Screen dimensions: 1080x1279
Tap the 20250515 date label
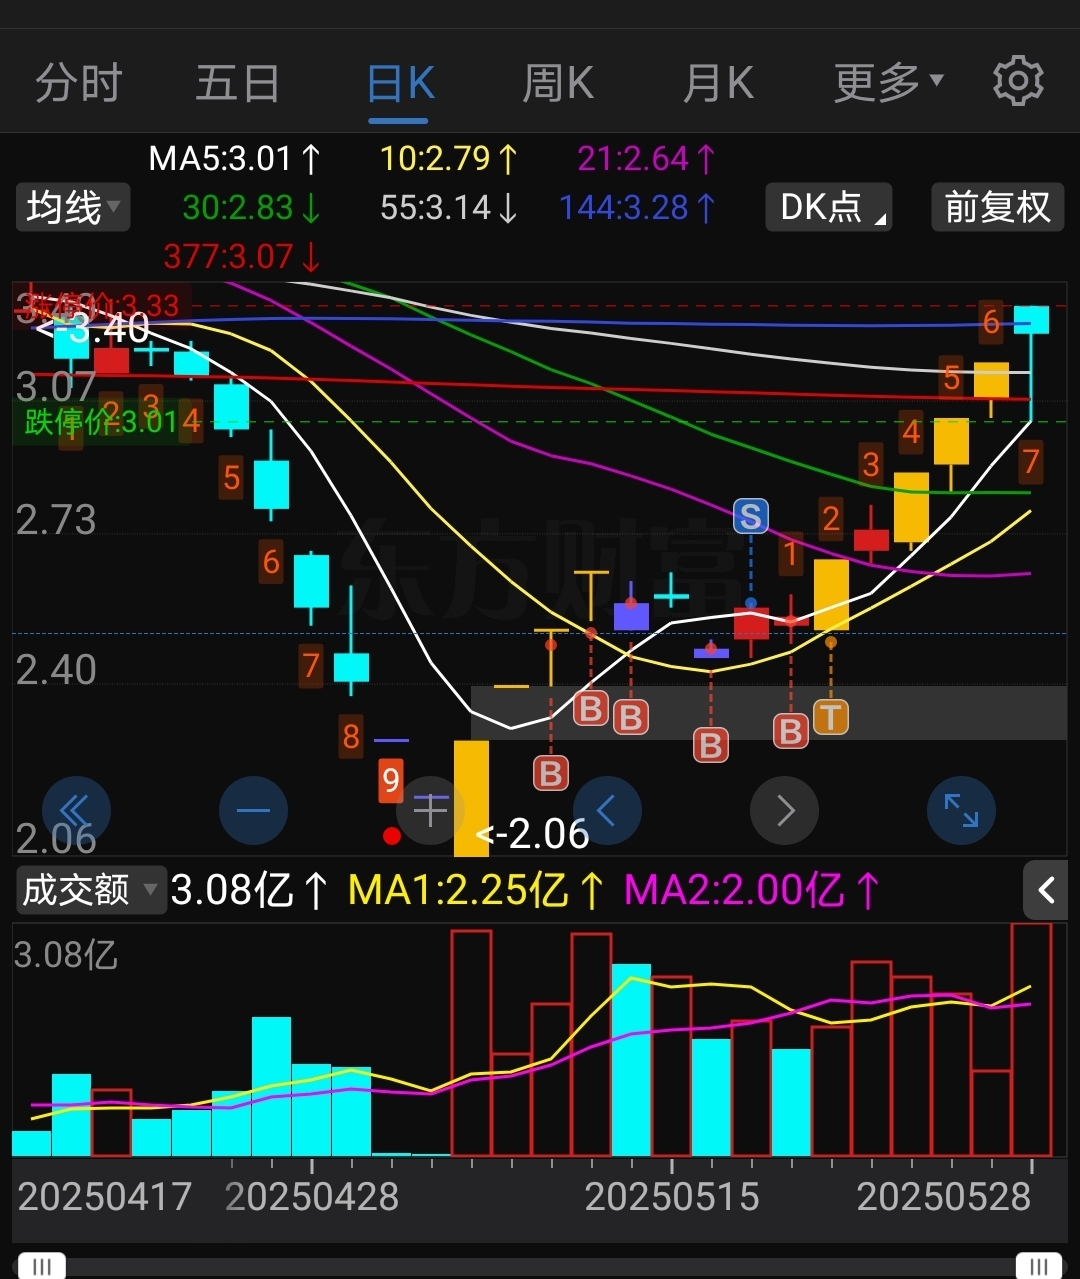click(x=672, y=1197)
